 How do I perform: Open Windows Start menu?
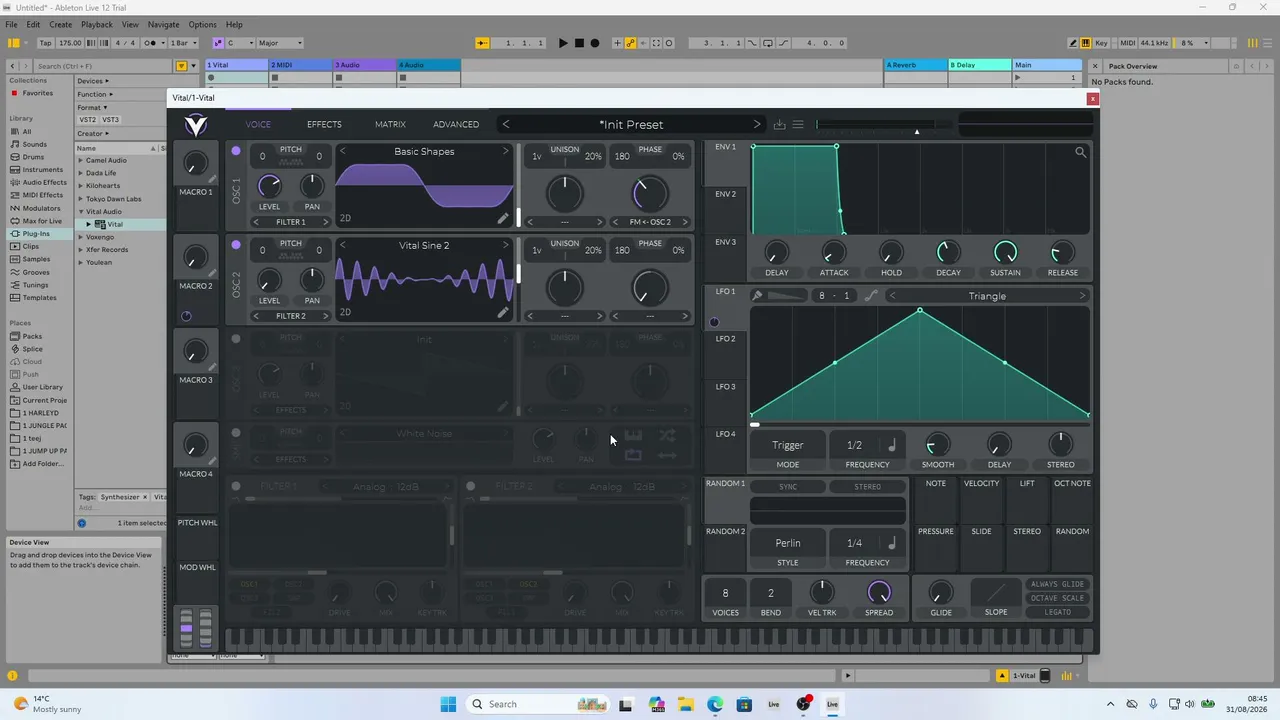point(447,704)
